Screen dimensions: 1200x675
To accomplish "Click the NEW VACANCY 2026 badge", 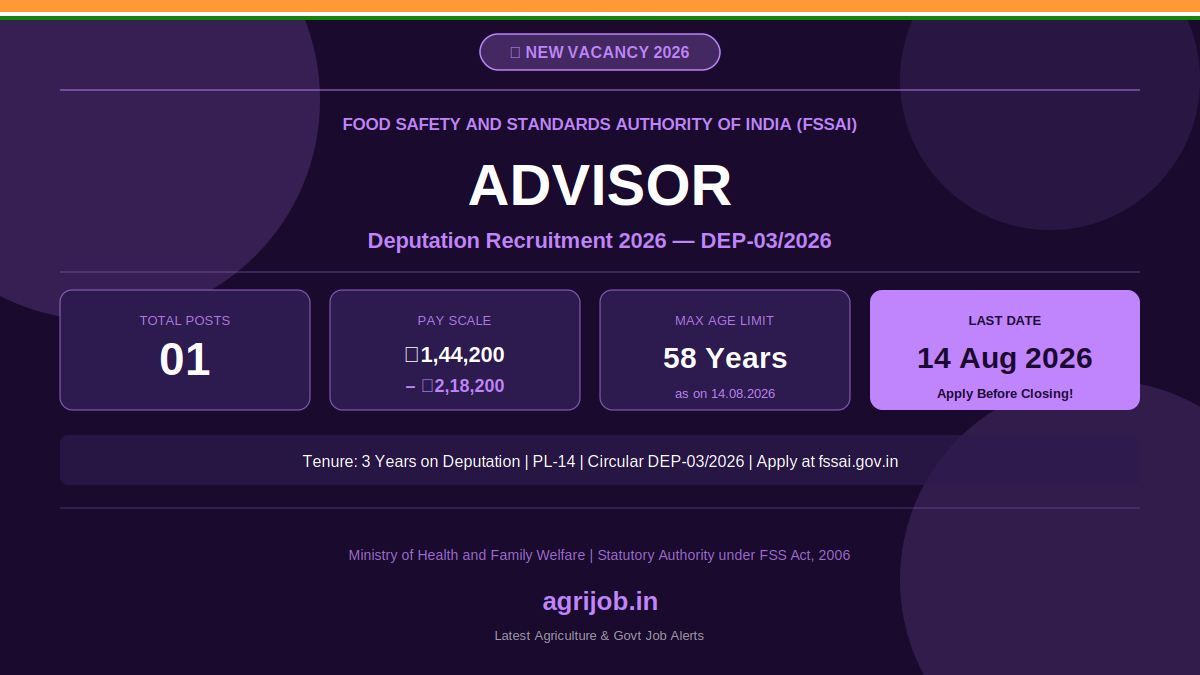I will pyautogui.click(x=600, y=52).
